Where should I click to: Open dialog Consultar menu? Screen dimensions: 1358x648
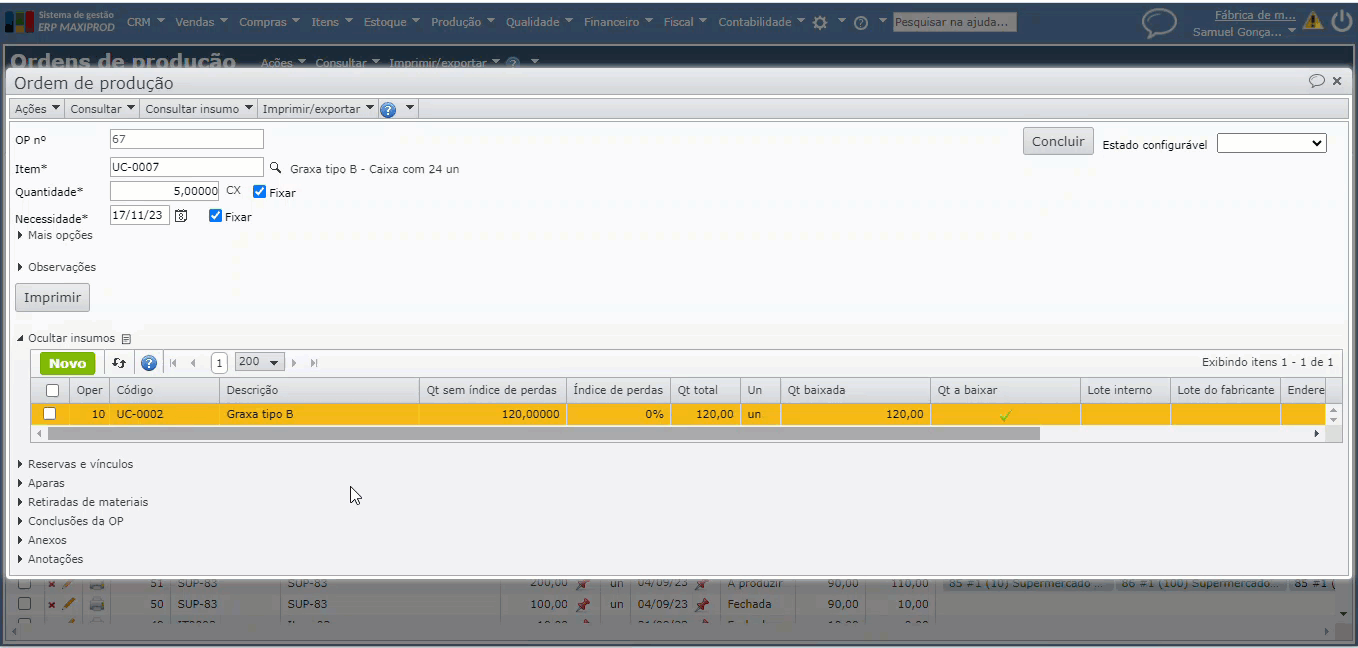point(103,109)
